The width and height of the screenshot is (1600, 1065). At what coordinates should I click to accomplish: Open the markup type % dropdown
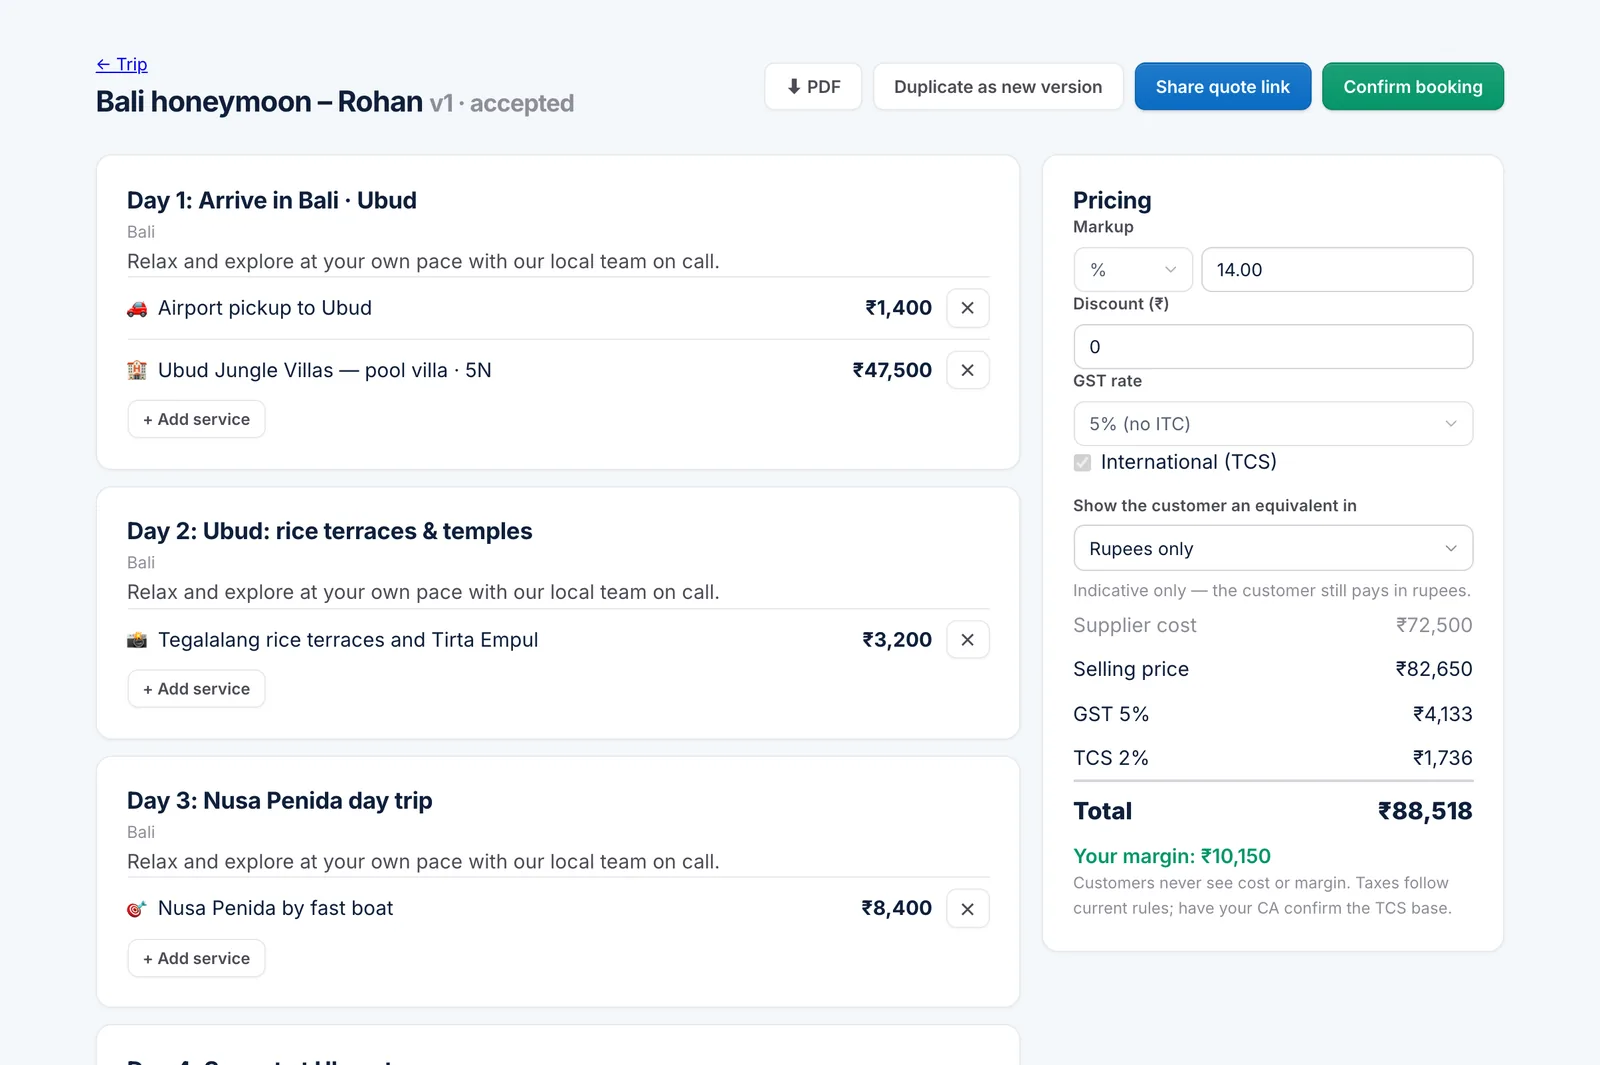(1133, 270)
